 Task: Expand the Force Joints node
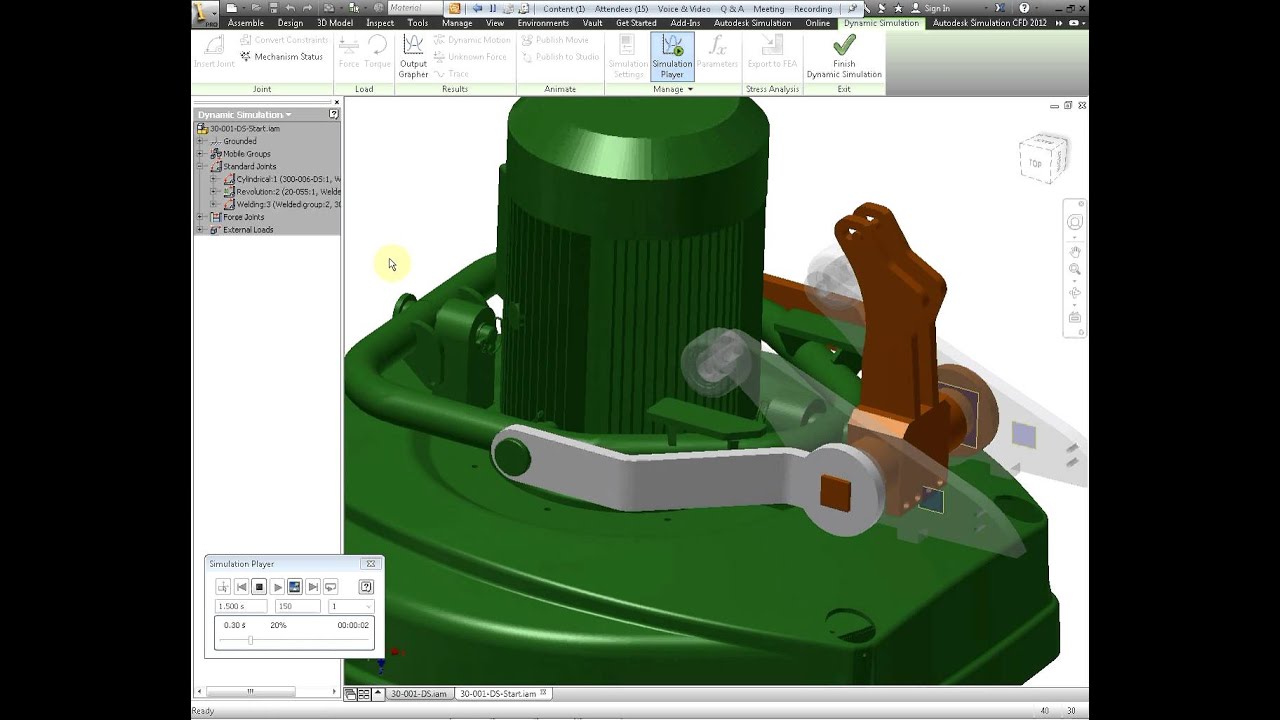click(x=200, y=217)
